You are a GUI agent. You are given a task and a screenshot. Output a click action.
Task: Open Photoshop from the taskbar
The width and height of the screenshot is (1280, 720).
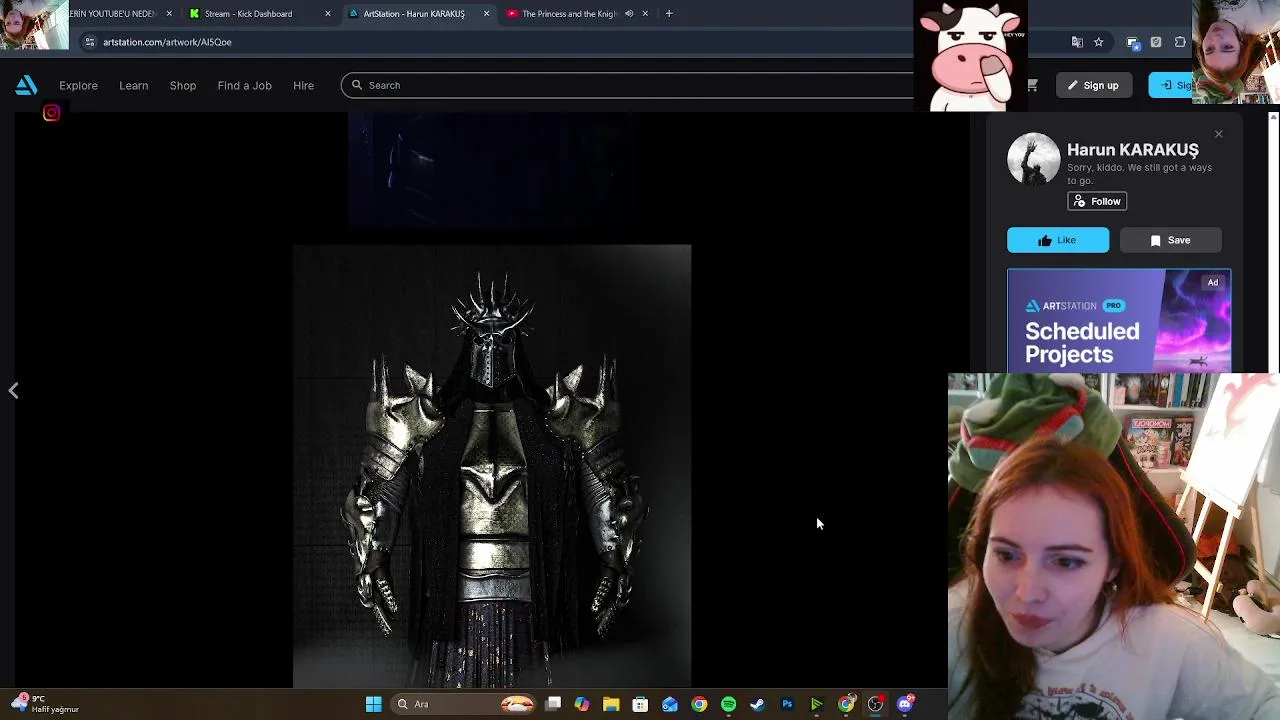(x=787, y=704)
